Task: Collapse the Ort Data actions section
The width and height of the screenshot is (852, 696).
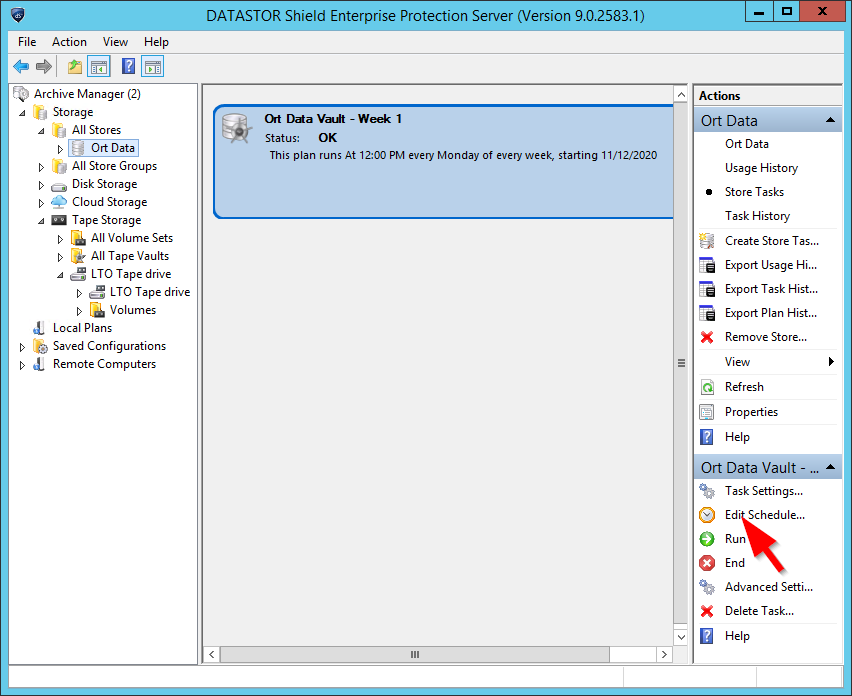Action: pyautogui.click(x=830, y=120)
